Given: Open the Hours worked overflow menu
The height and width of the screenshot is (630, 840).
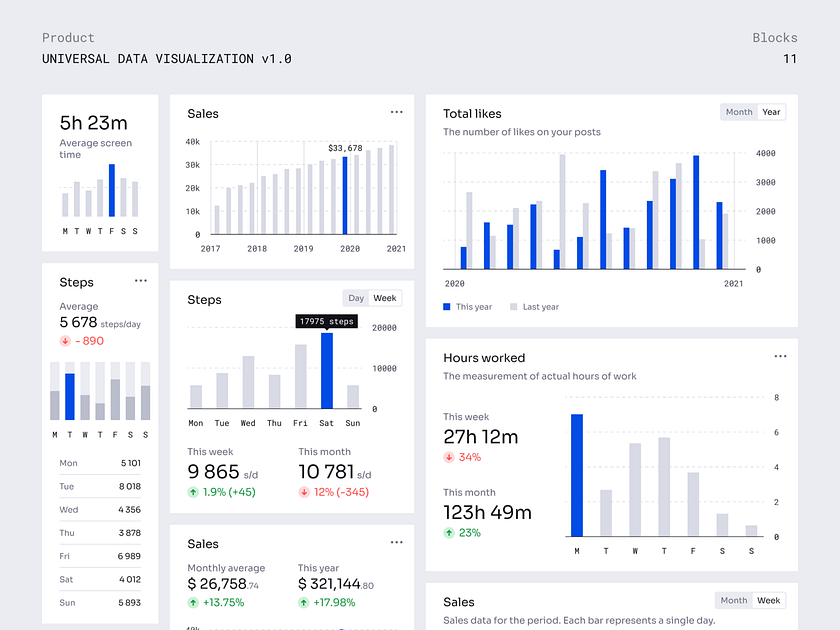Looking at the screenshot, I should pyautogui.click(x=780, y=355).
